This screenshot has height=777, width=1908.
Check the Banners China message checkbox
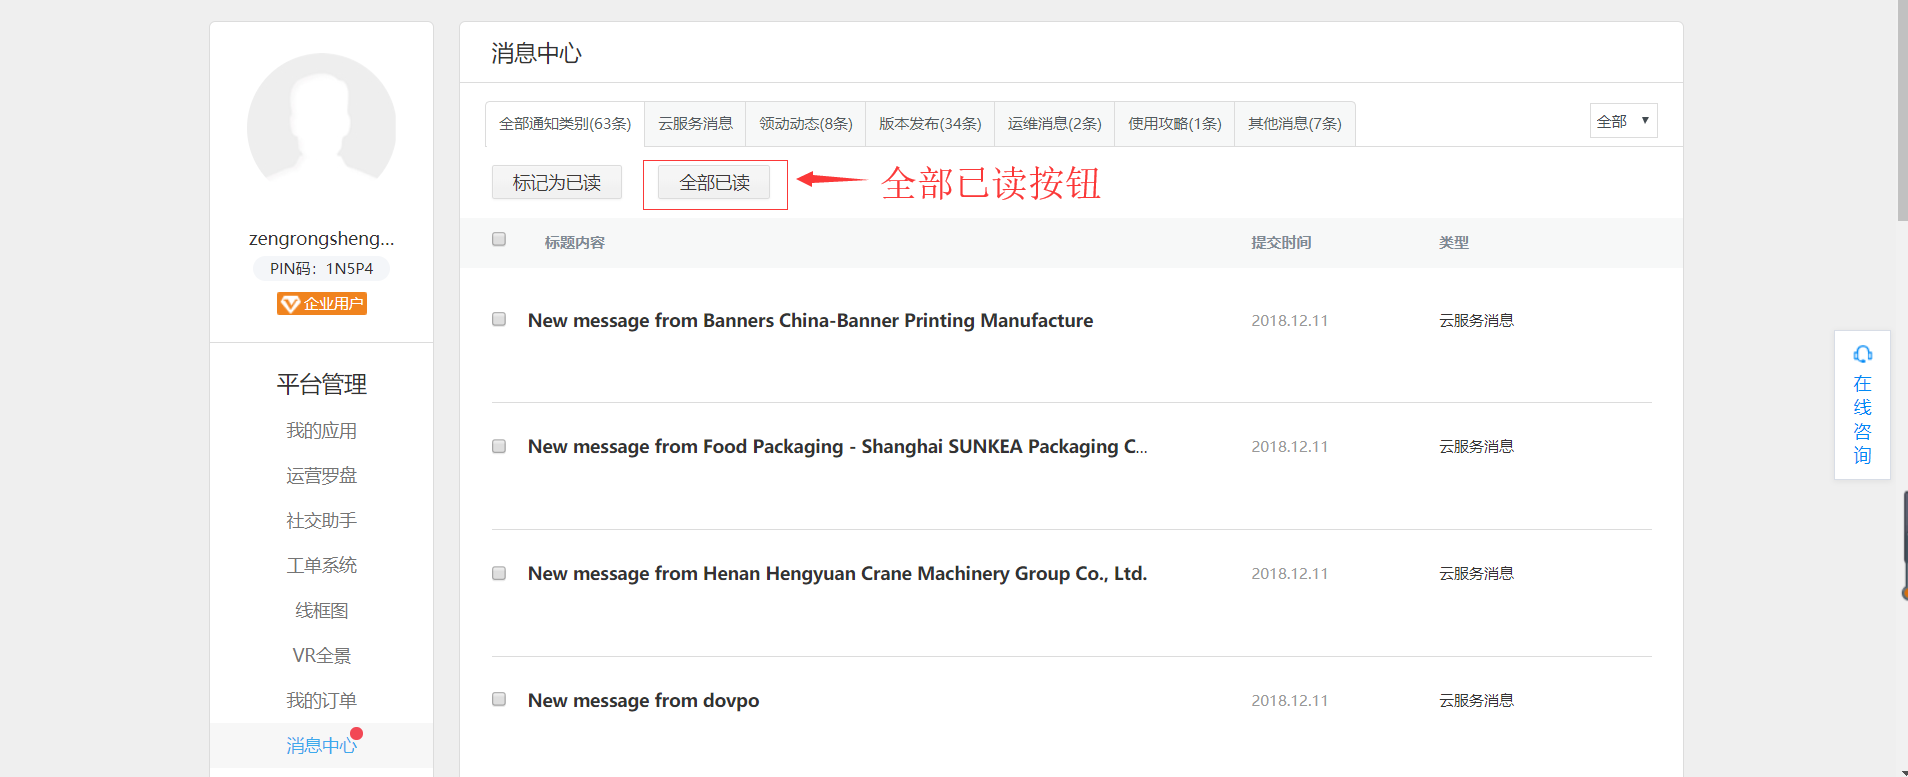point(499,320)
